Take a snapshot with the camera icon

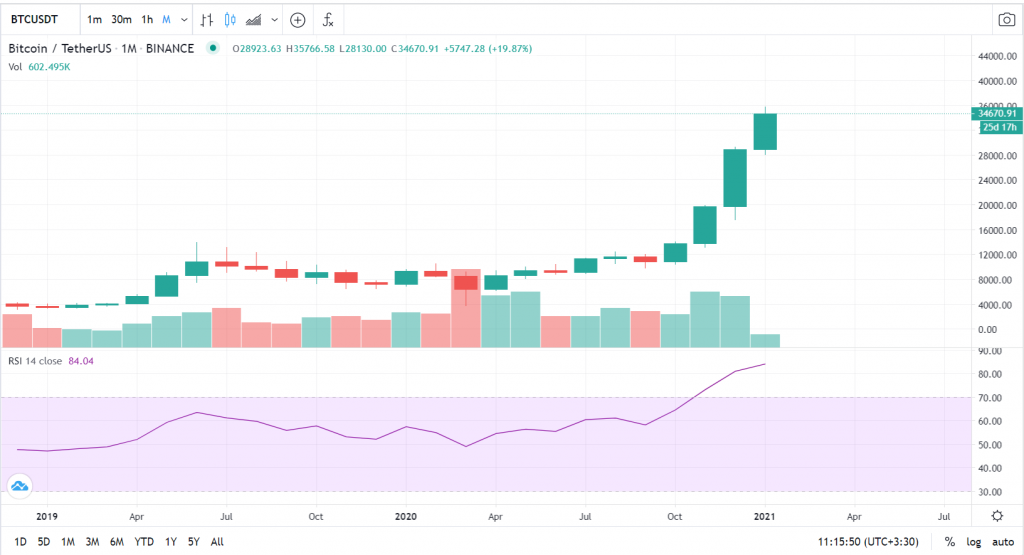(x=1006, y=19)
